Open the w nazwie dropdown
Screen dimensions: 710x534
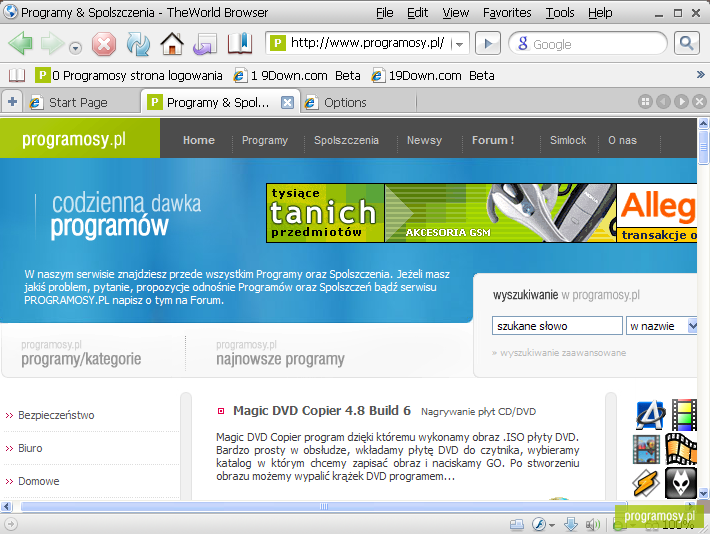[x=662, y=326]
